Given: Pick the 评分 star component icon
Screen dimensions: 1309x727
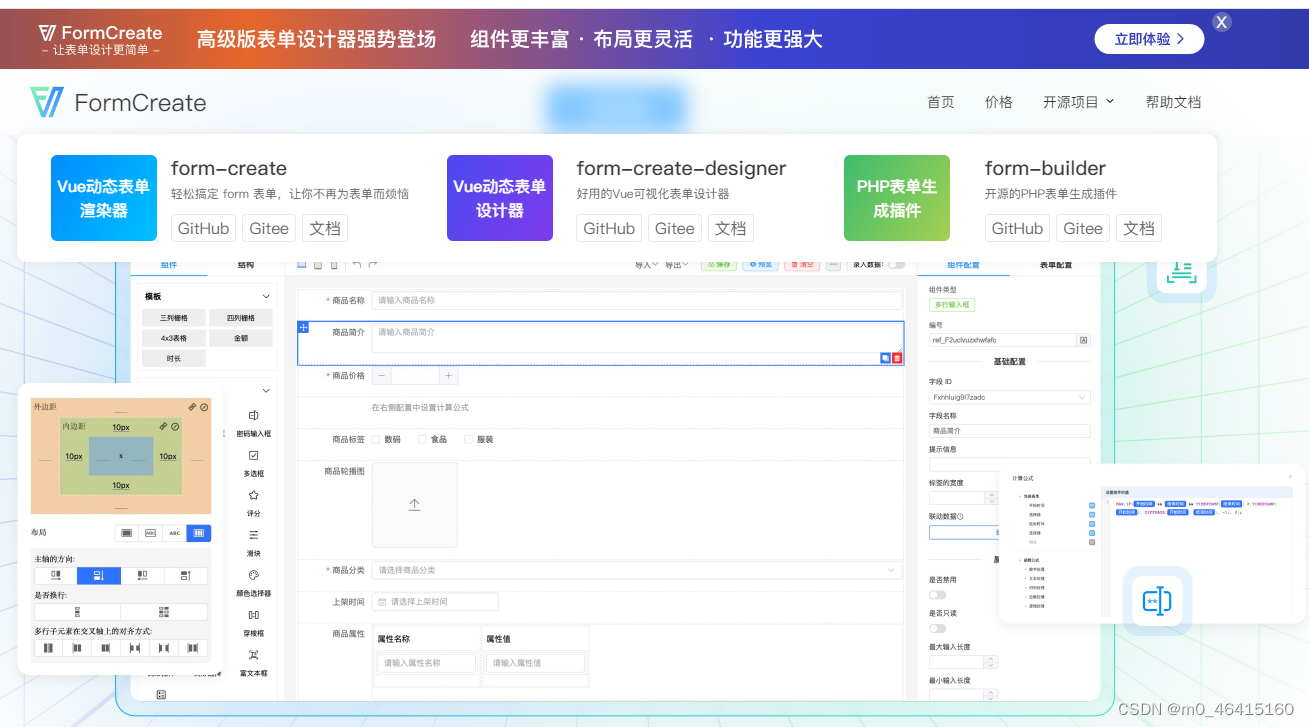Looking at the screenshot, I should 253,495.
